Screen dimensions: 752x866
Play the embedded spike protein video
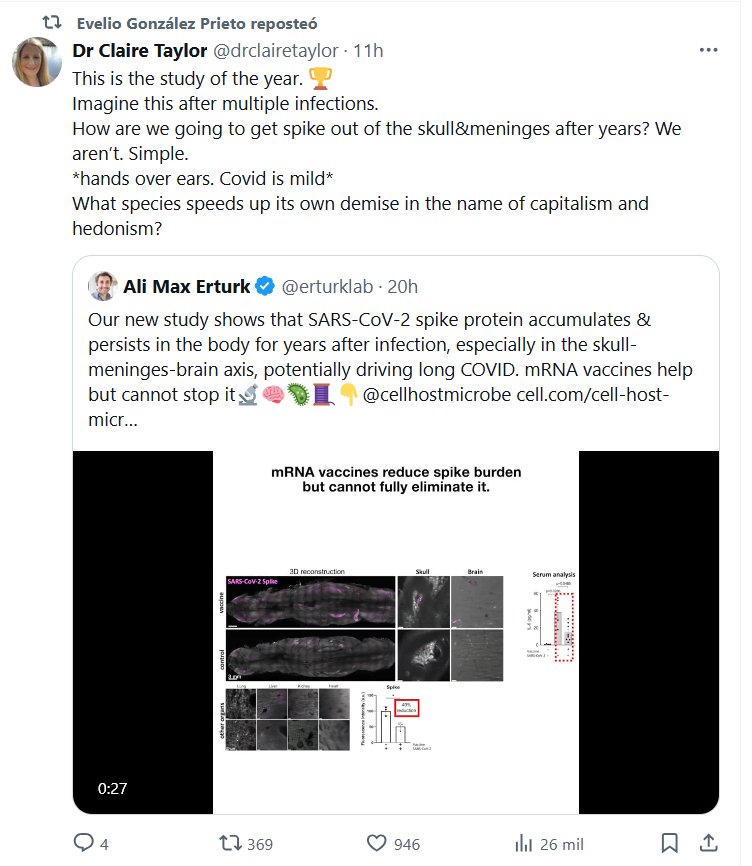[395, 632]
